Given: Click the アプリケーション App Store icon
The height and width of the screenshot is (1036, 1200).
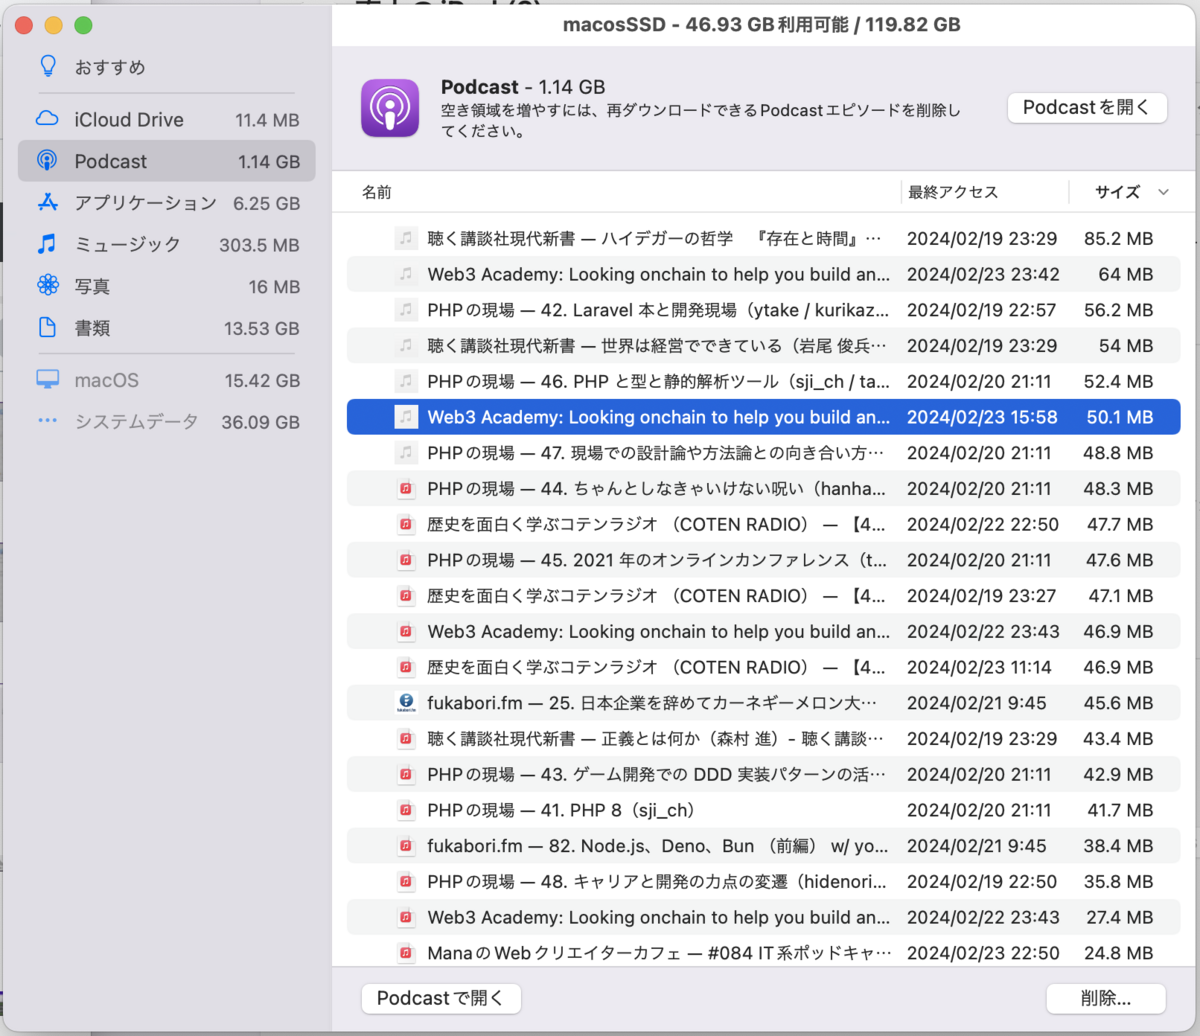Looking at the screenshot, I should (x=47, y=203).
